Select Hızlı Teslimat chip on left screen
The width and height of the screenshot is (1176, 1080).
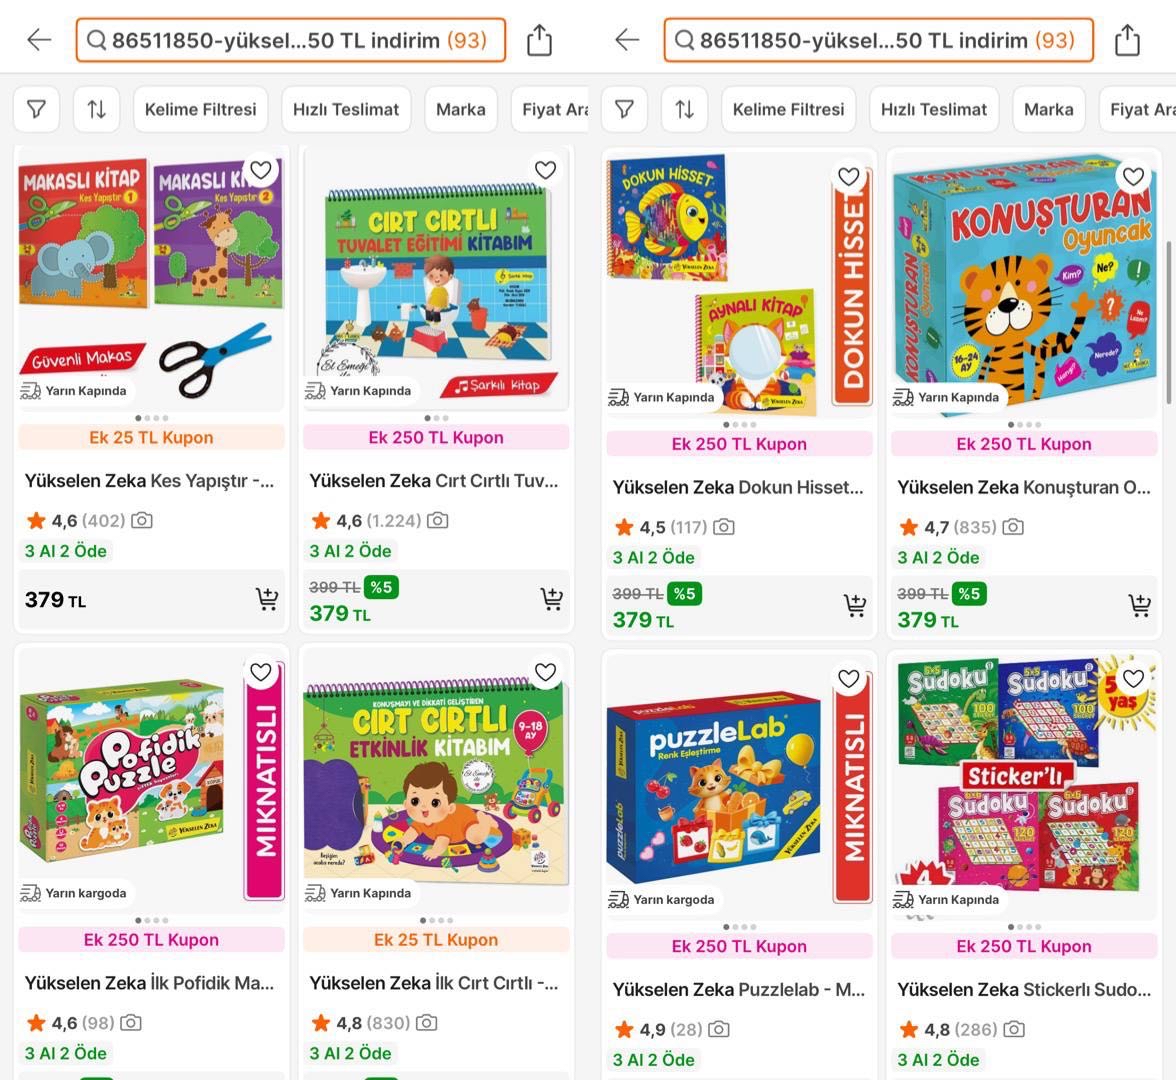(x=346, y=110)
